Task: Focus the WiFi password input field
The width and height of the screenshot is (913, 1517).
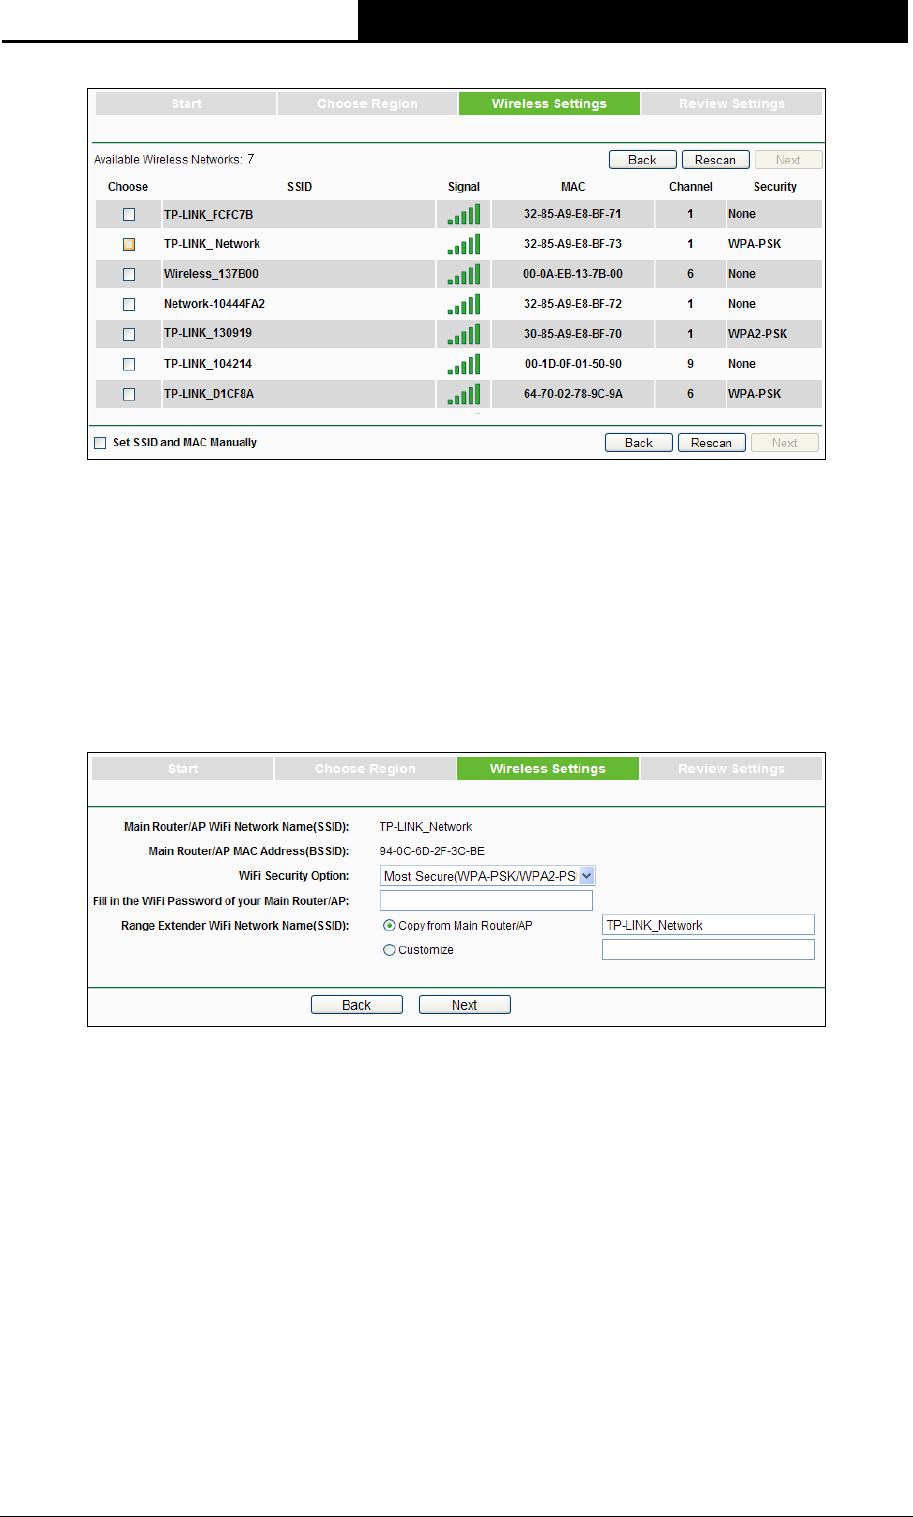Action: pos(487,901)
